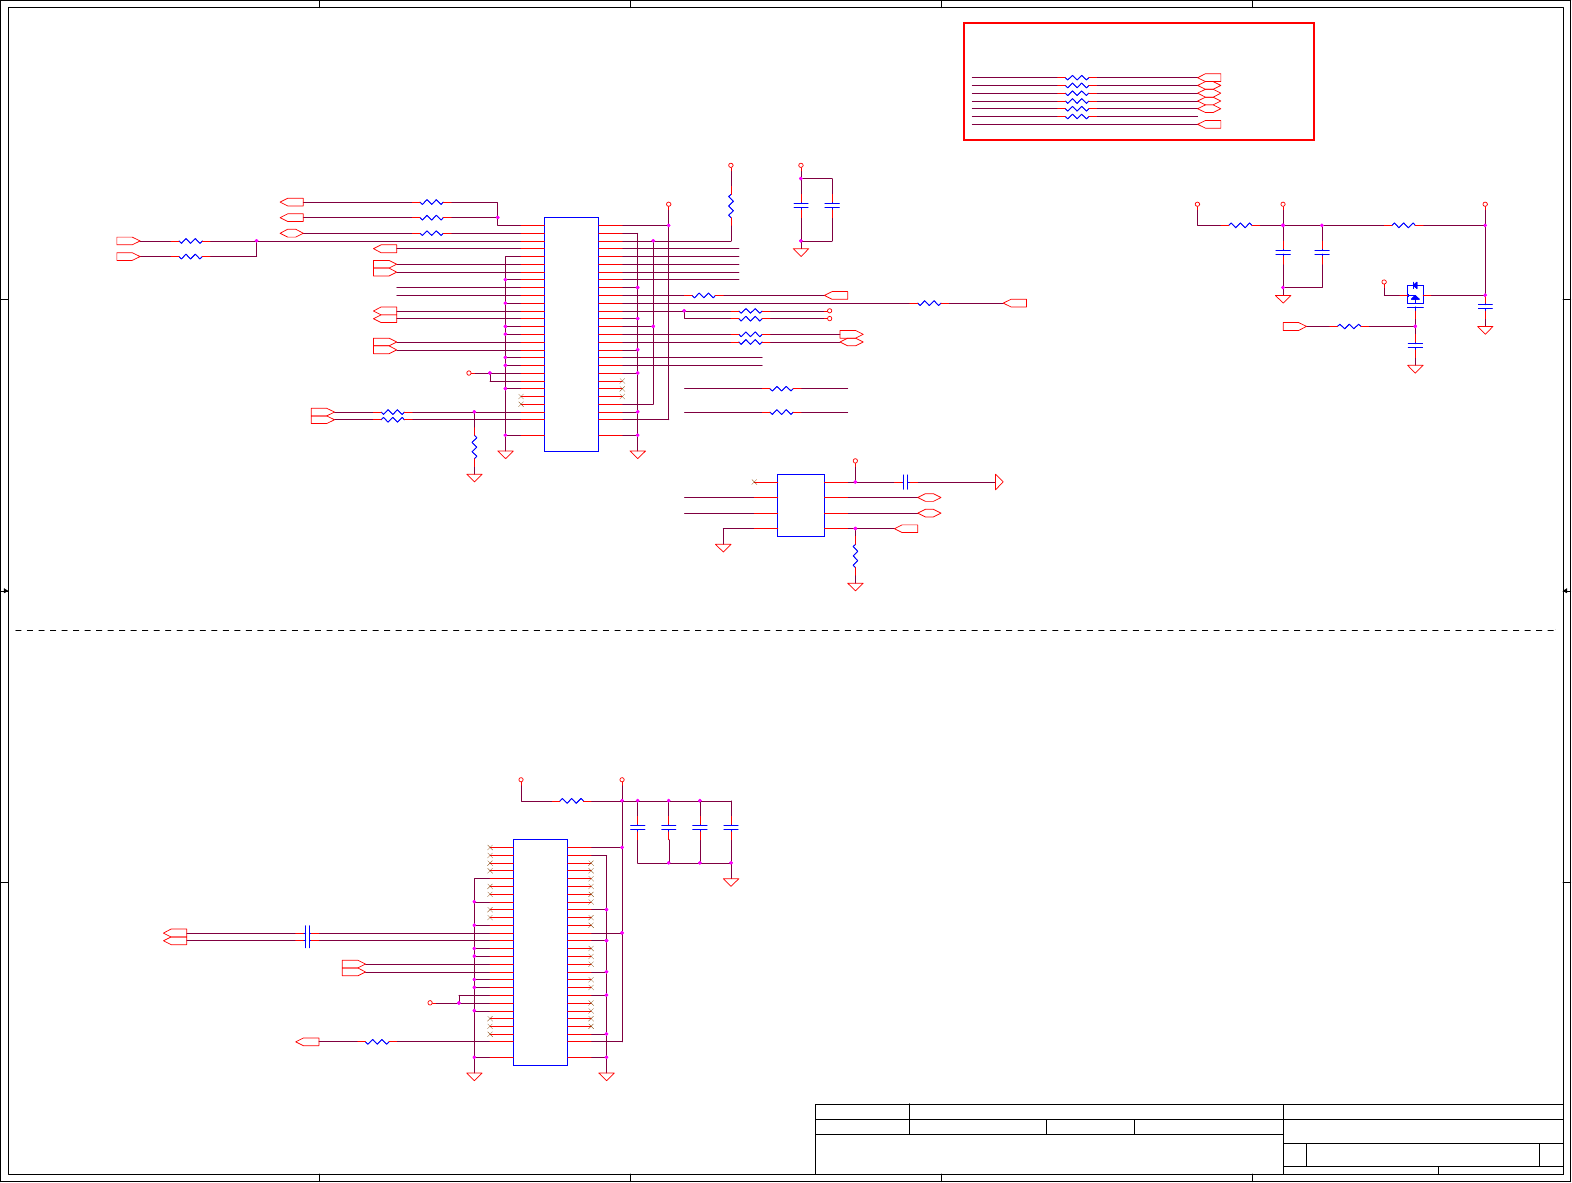The width and height of the screenshot is (1572, 1183).
Task: Click the large IC block in upper circuit
Action: click(571, 334)
